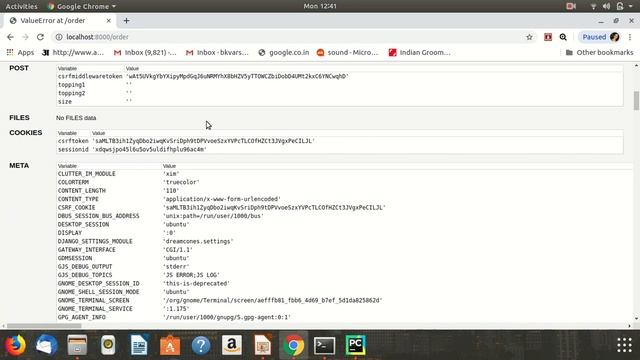
Task: Open the Help icon in the dock
Action: point(201,345)
